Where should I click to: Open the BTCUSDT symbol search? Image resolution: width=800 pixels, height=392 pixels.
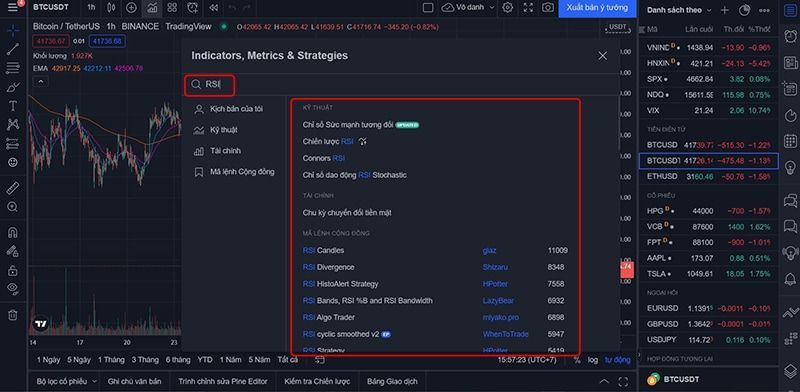(52, 7)
